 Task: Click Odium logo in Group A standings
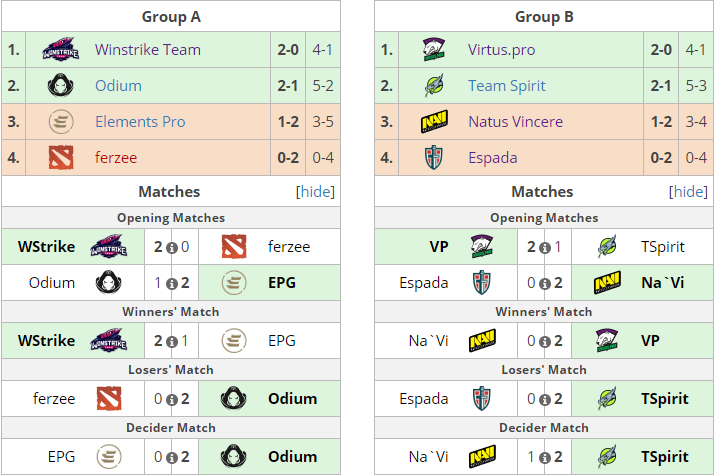click(x=61, y=86)
